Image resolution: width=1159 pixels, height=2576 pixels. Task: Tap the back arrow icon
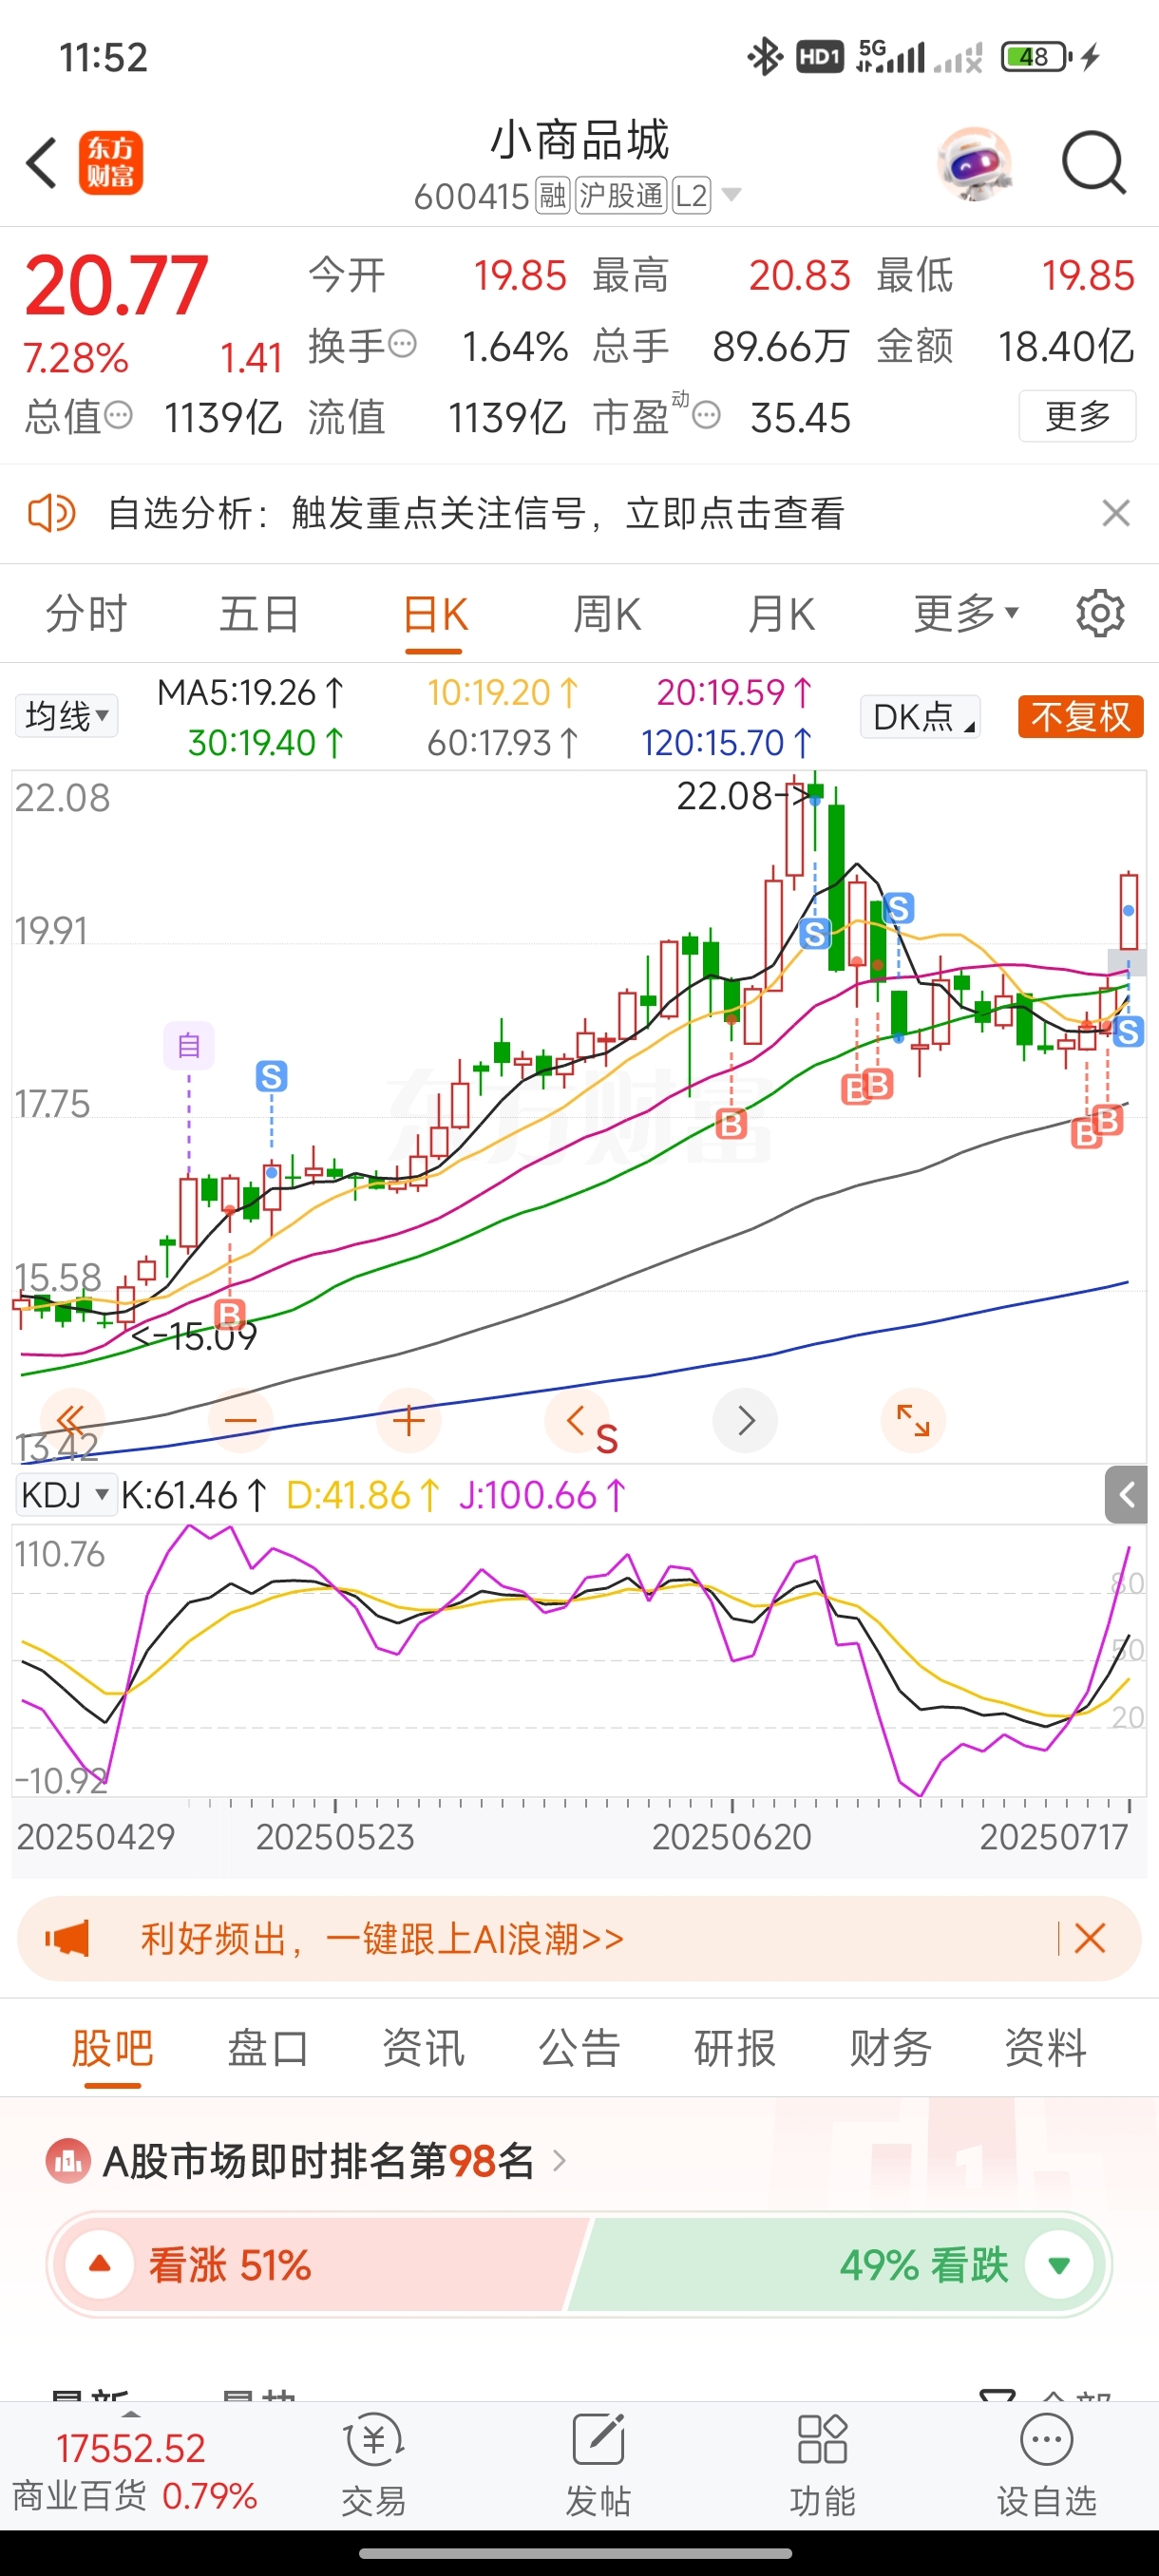[41, 163]
